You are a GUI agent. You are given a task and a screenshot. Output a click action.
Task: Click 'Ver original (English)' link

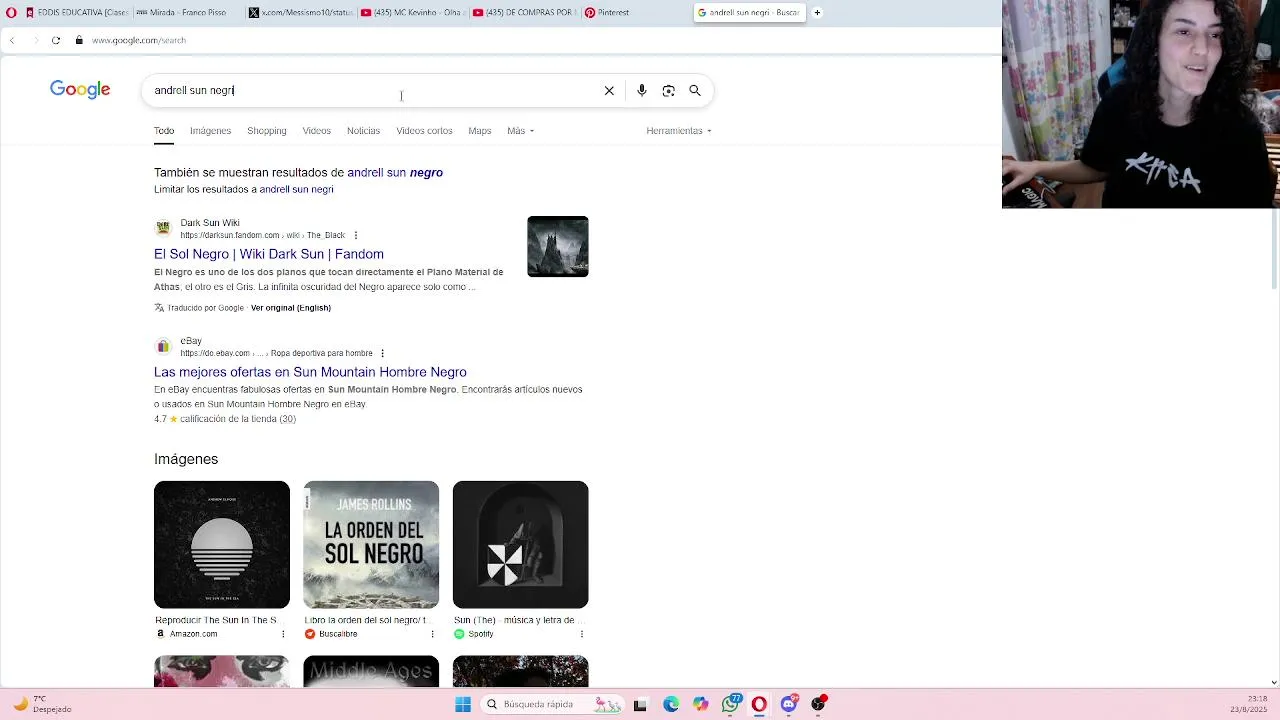(x=291, y=308)
